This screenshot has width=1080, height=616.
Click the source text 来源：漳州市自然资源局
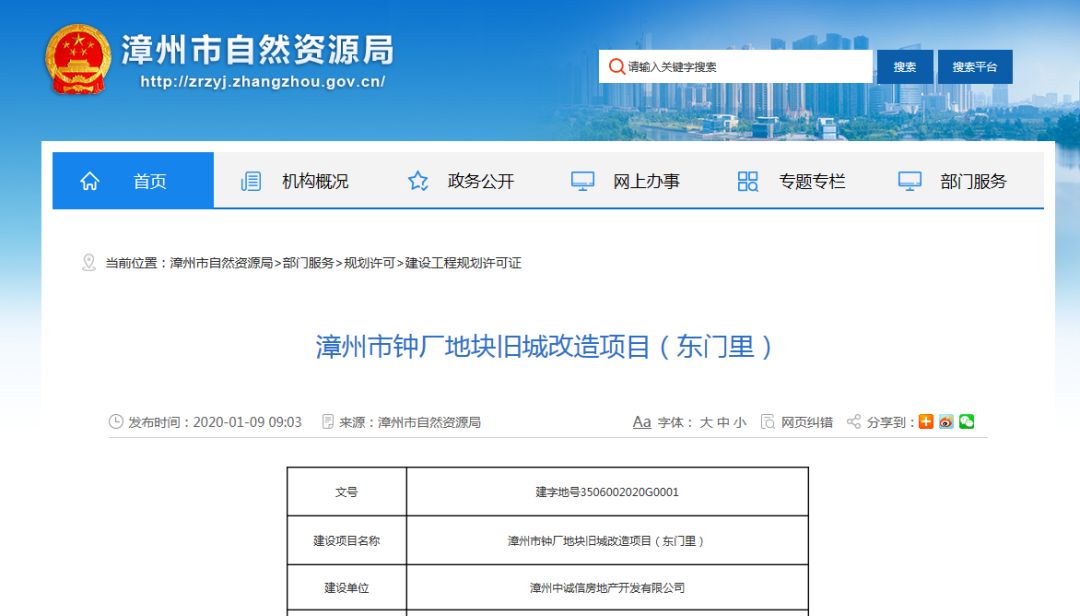click(410, 422)
